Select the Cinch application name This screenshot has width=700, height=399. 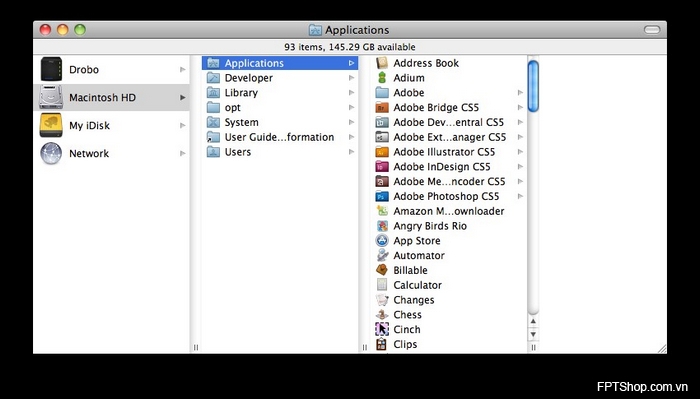point(407,329)
